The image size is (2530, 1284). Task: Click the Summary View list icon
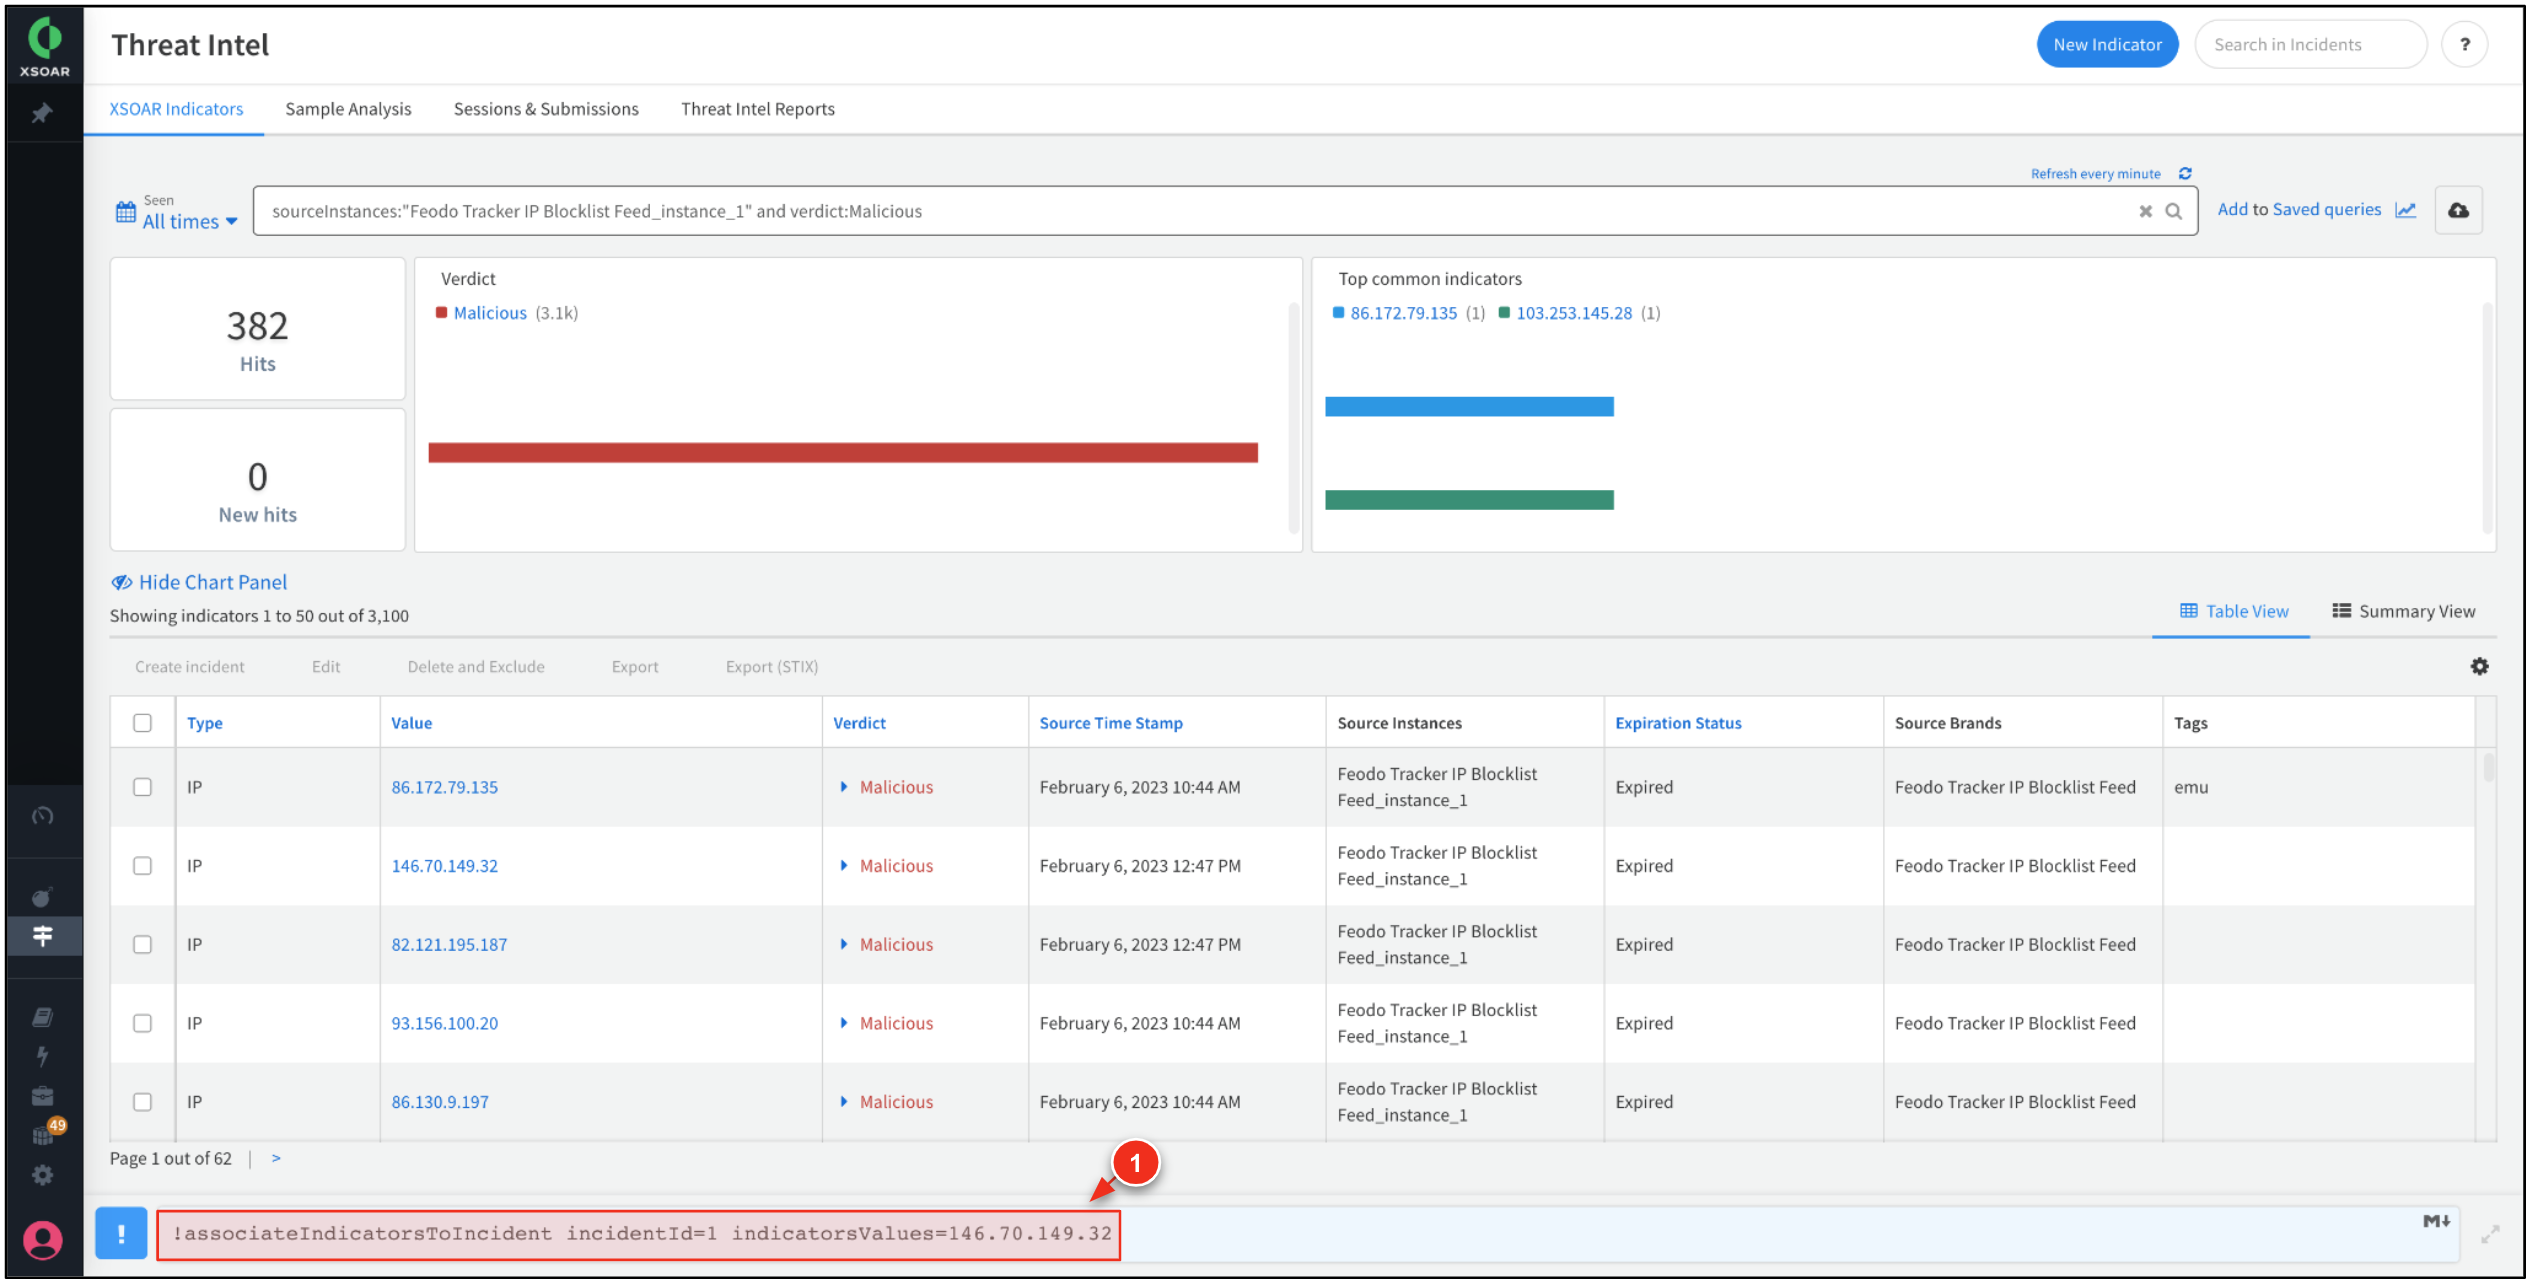tap(2341, 611)
